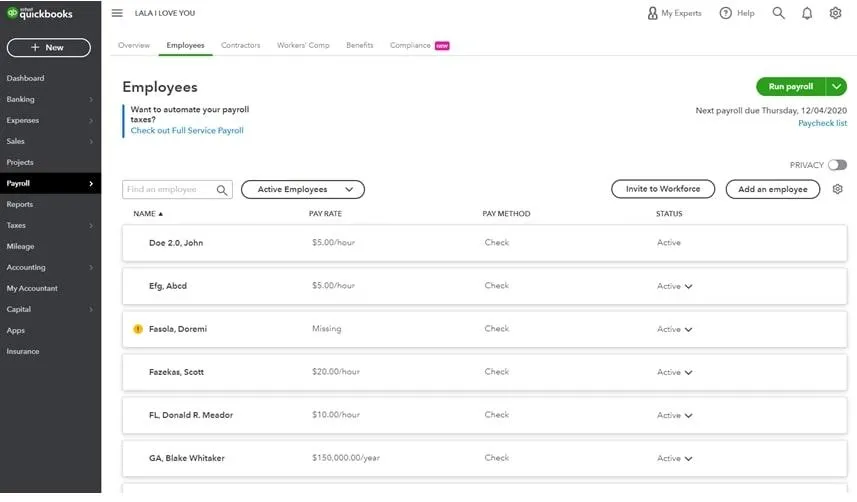Click company name LALA I LOVE YOU
The height and width of the screenshot is (502, 857).
165,13
